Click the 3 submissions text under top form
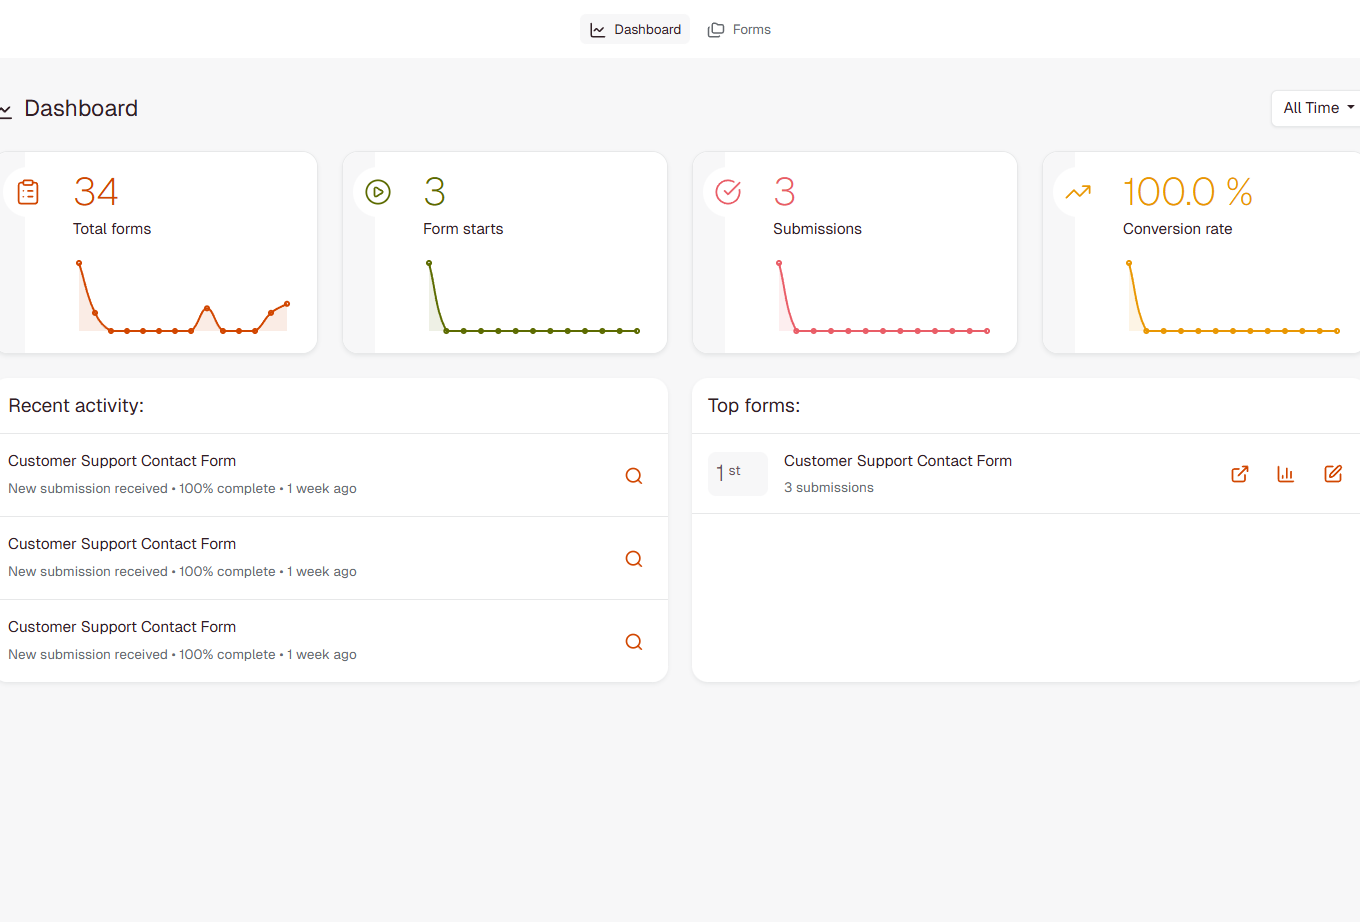Viewport: 1360px width, 922px height. 829,487
